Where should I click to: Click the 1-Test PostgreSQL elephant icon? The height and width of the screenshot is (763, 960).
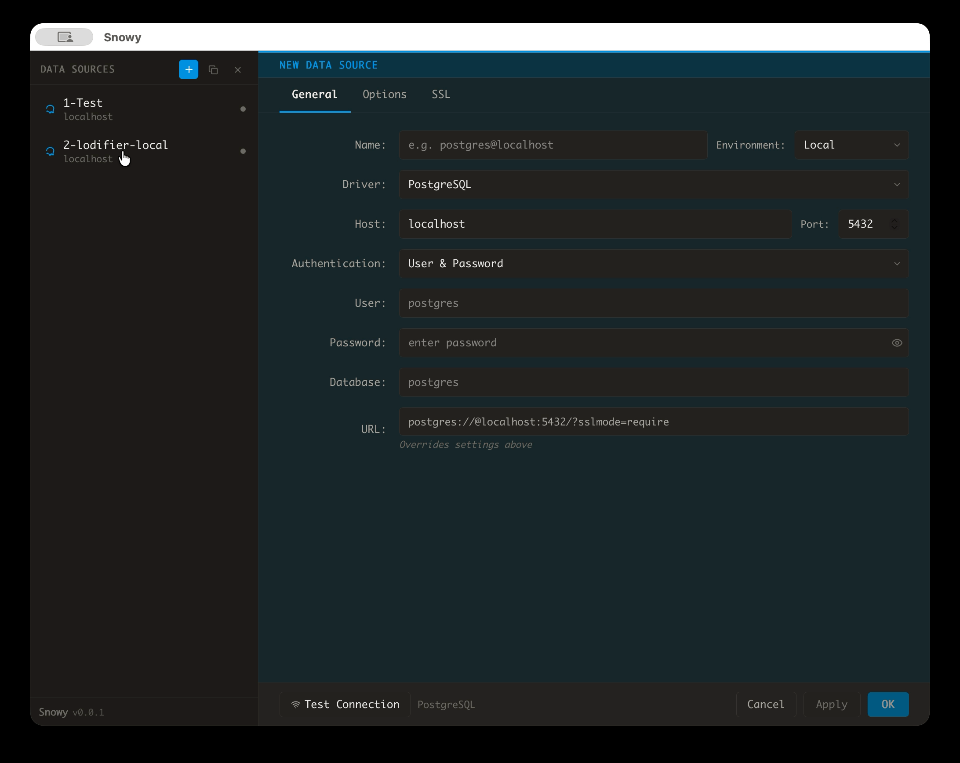(50, 109)
